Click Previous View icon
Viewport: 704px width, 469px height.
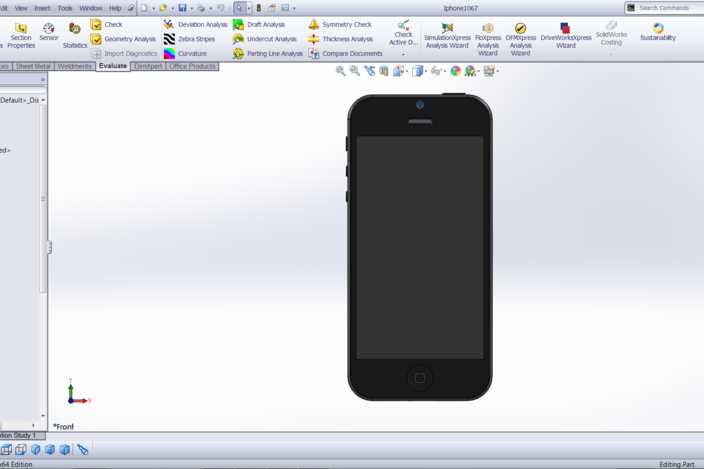370,71
